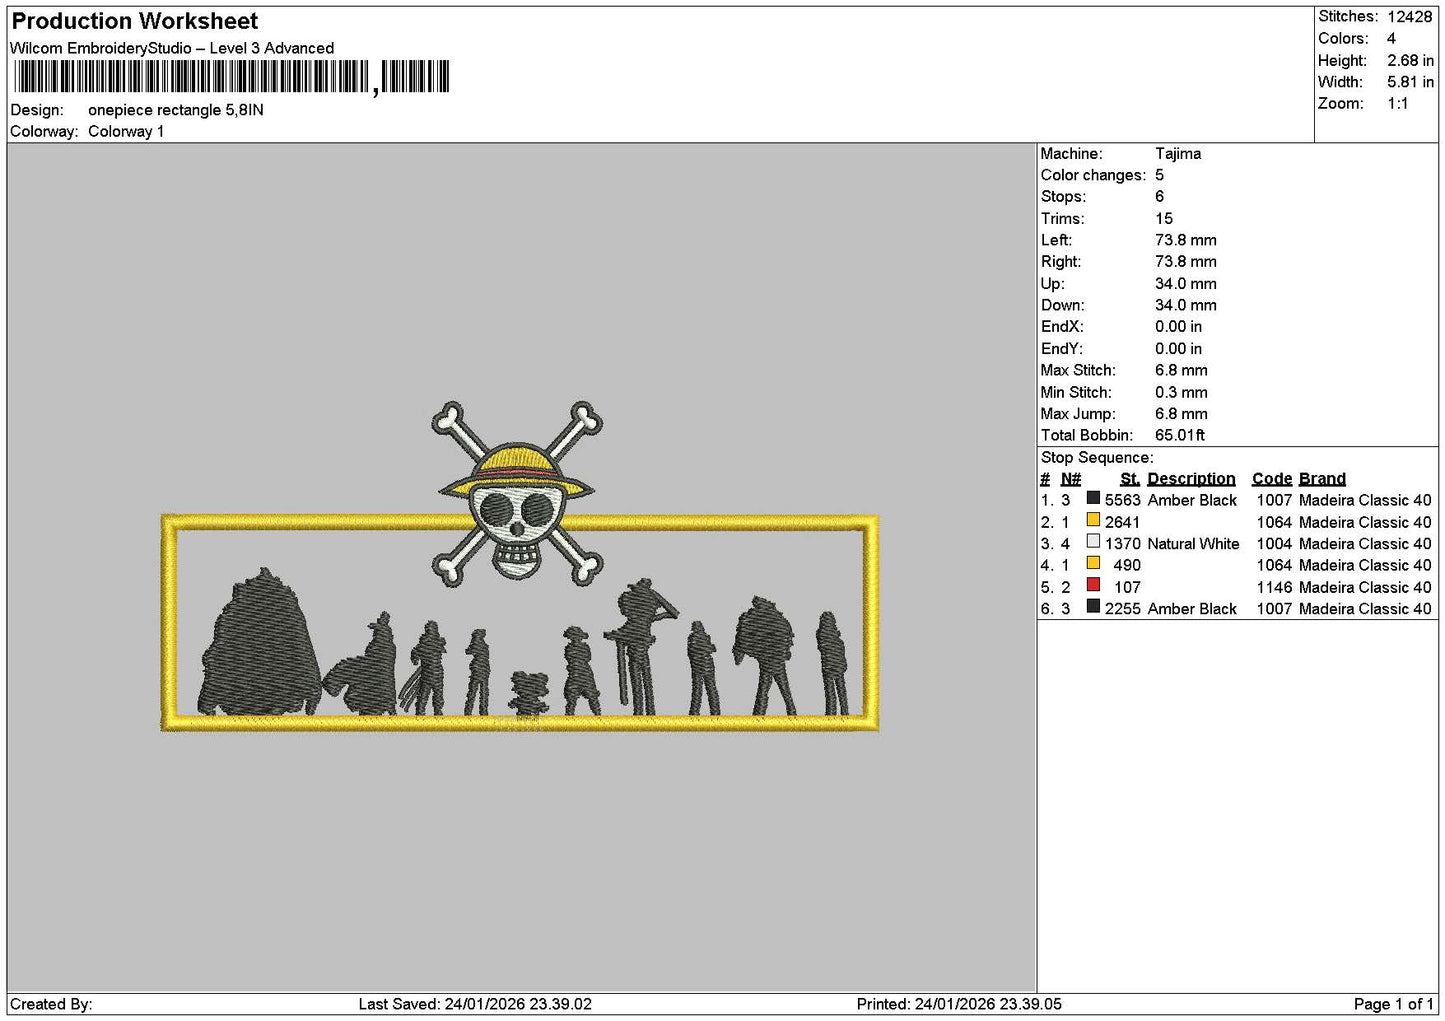Click code 1146 in stop 5 row
The height and width of the screenshot is (1021, 1445).
pyautogui.click(x=1274, y=587)
